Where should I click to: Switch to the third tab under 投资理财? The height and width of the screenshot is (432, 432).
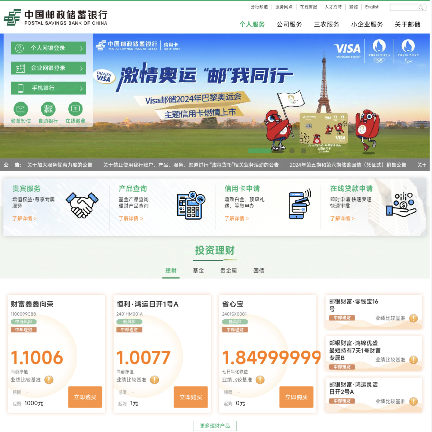229,270
